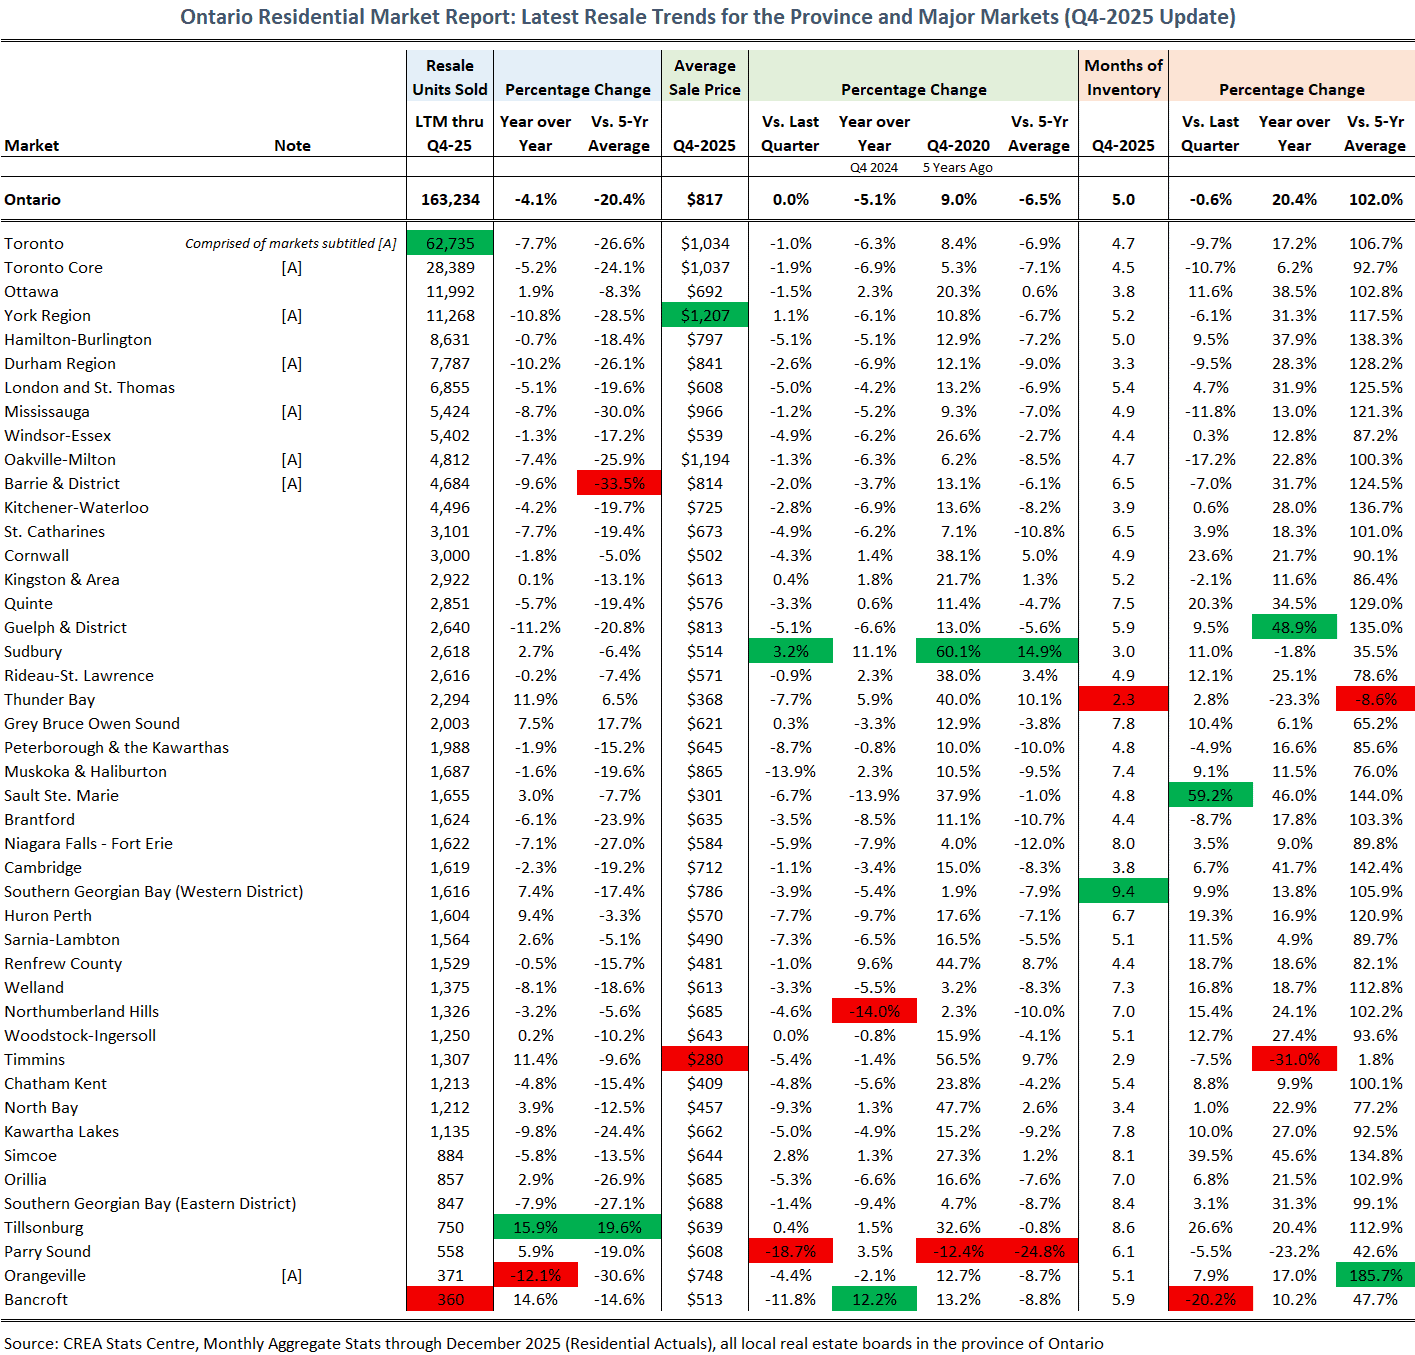Click the Ontario 163,234 units sold cell
The height and width of the screenshot is (1355, 1415).
point(450,199)
